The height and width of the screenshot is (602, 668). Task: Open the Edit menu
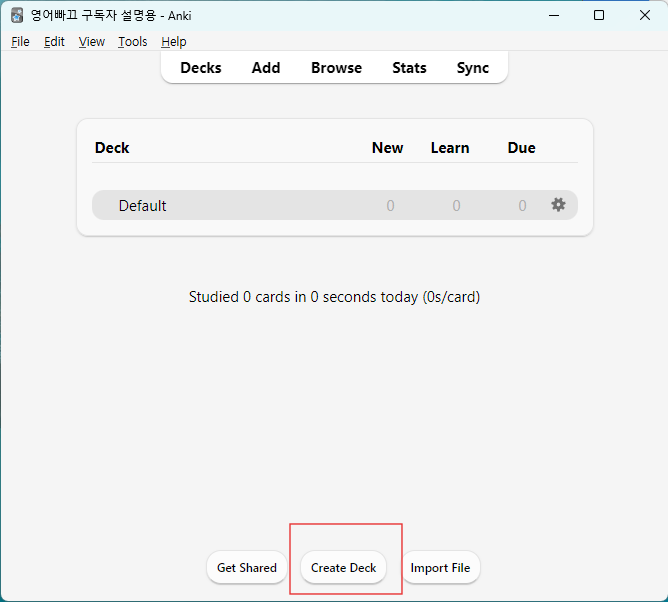click(54, 42)
